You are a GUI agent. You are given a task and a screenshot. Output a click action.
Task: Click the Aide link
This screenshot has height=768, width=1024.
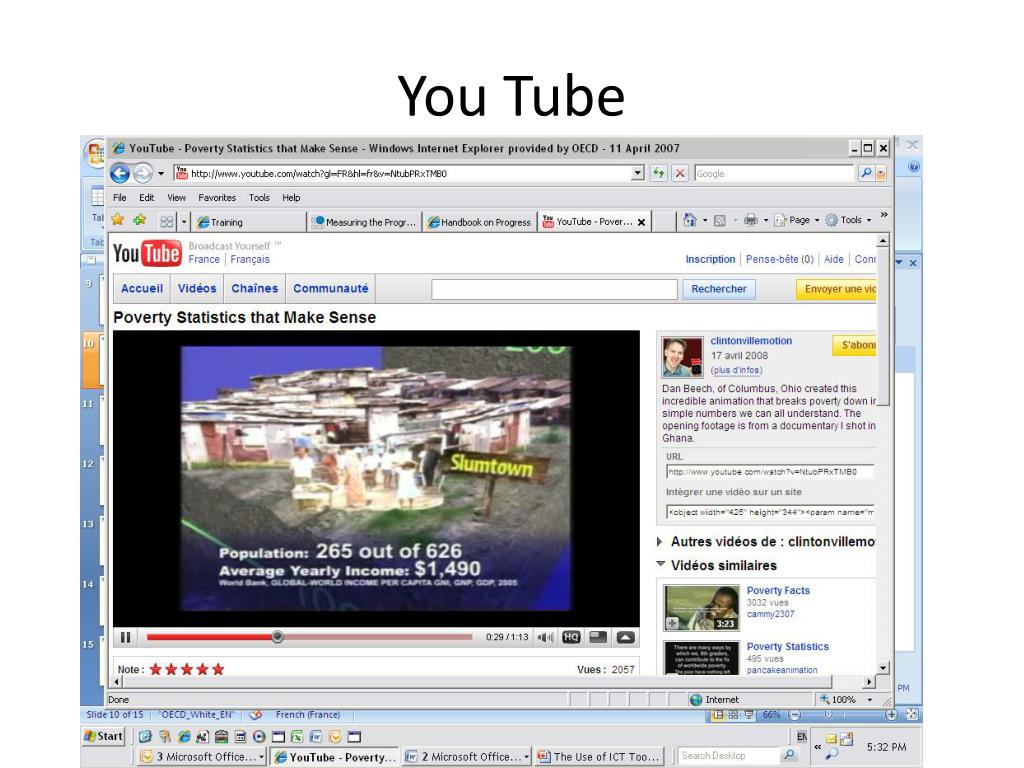833,259
